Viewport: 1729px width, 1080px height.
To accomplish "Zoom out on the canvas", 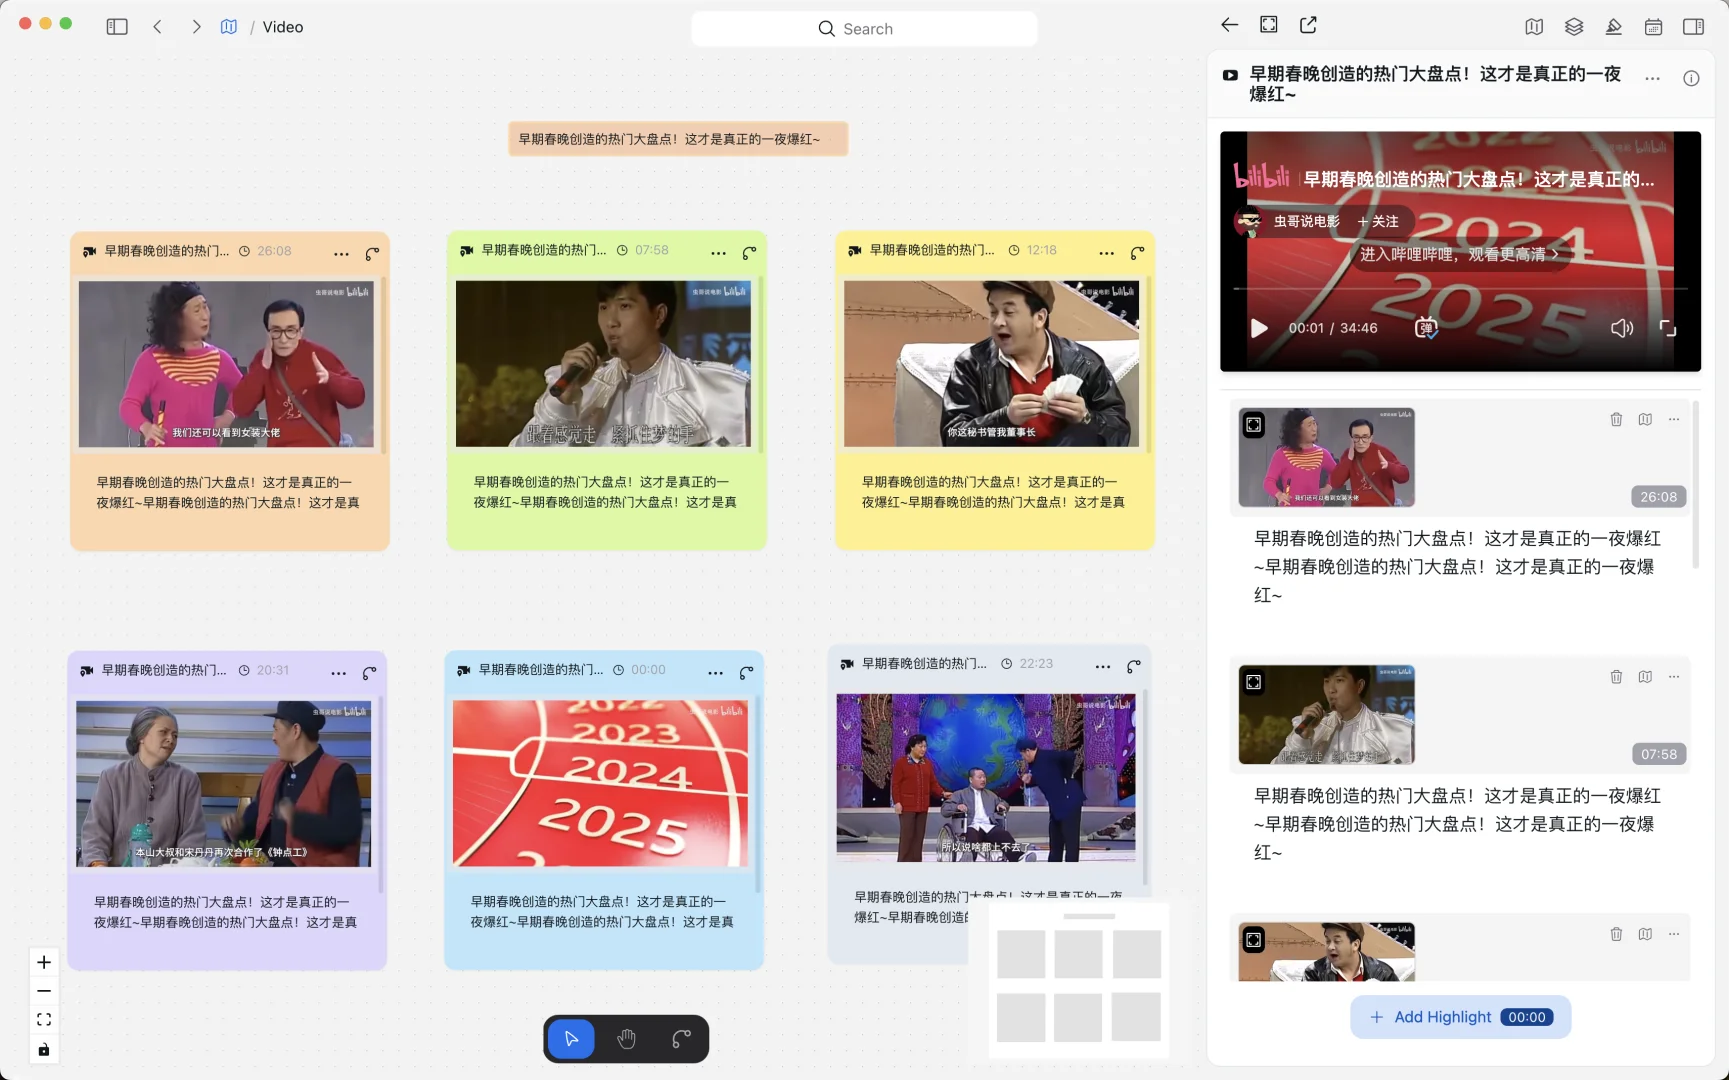I will (x=44, y=991).
